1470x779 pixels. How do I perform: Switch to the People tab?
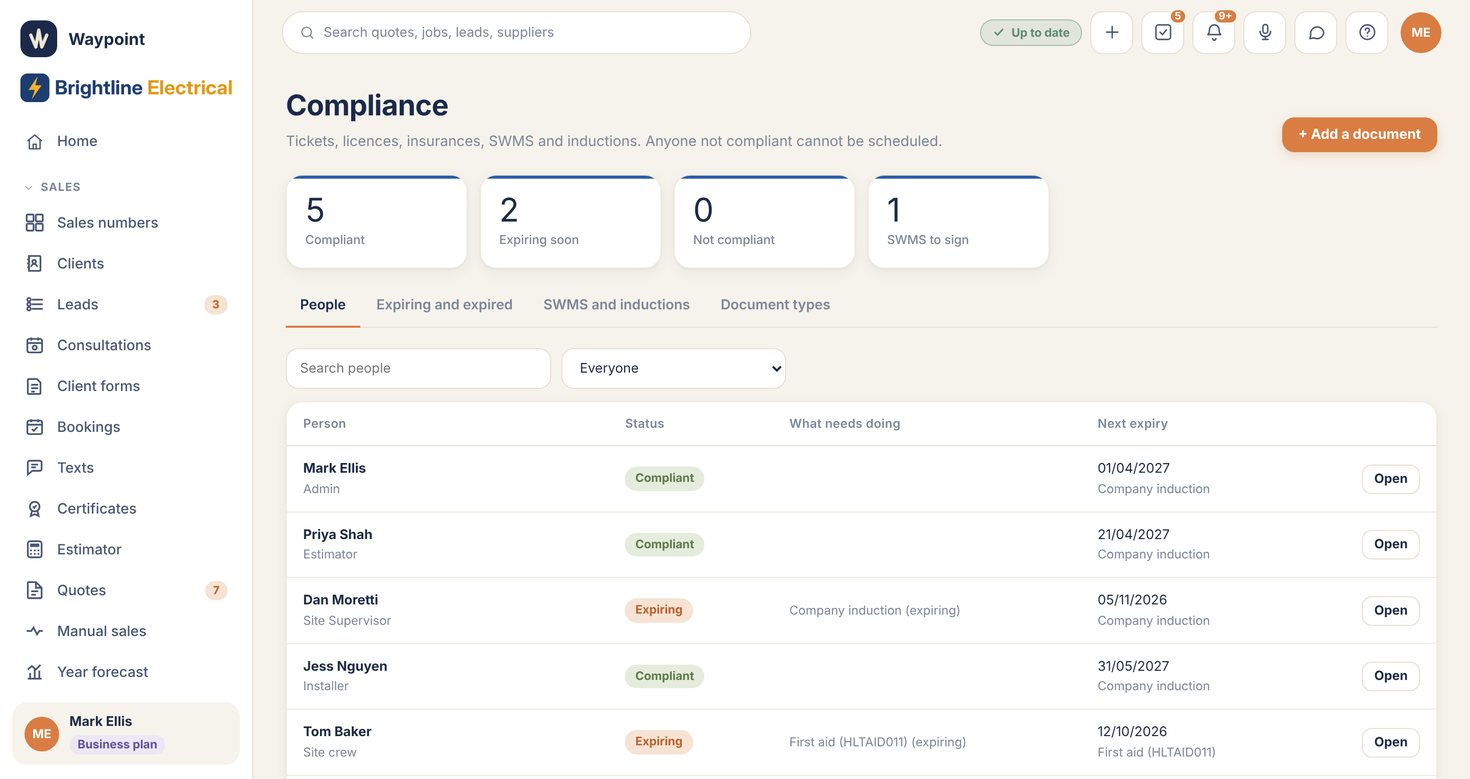(323, 305)
